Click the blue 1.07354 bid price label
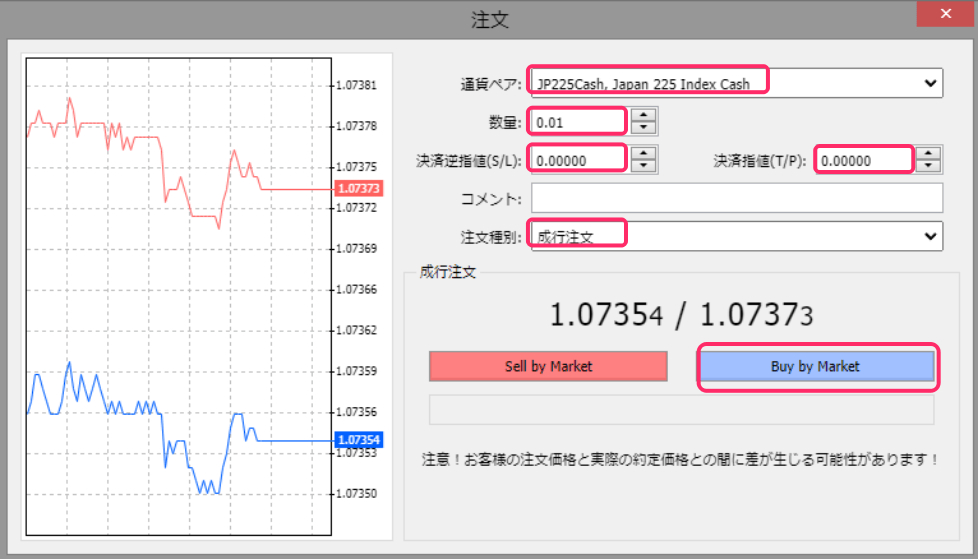The height and width of the screenshot is (560, 978). (x=359, y=440)
